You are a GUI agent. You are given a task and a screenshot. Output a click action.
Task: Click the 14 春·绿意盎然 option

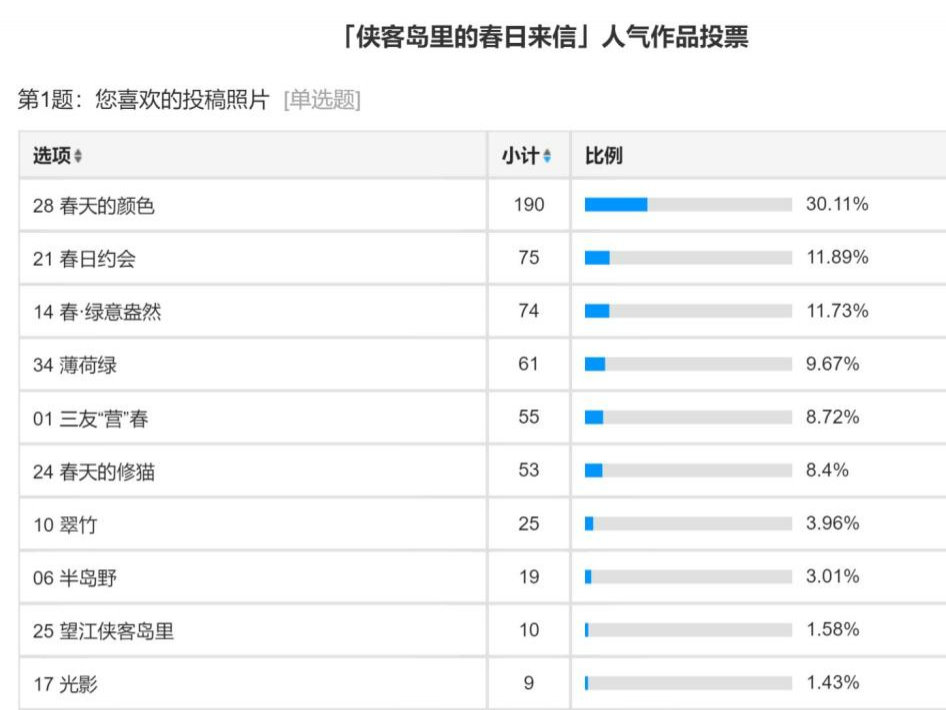click(x=97, y=312)
